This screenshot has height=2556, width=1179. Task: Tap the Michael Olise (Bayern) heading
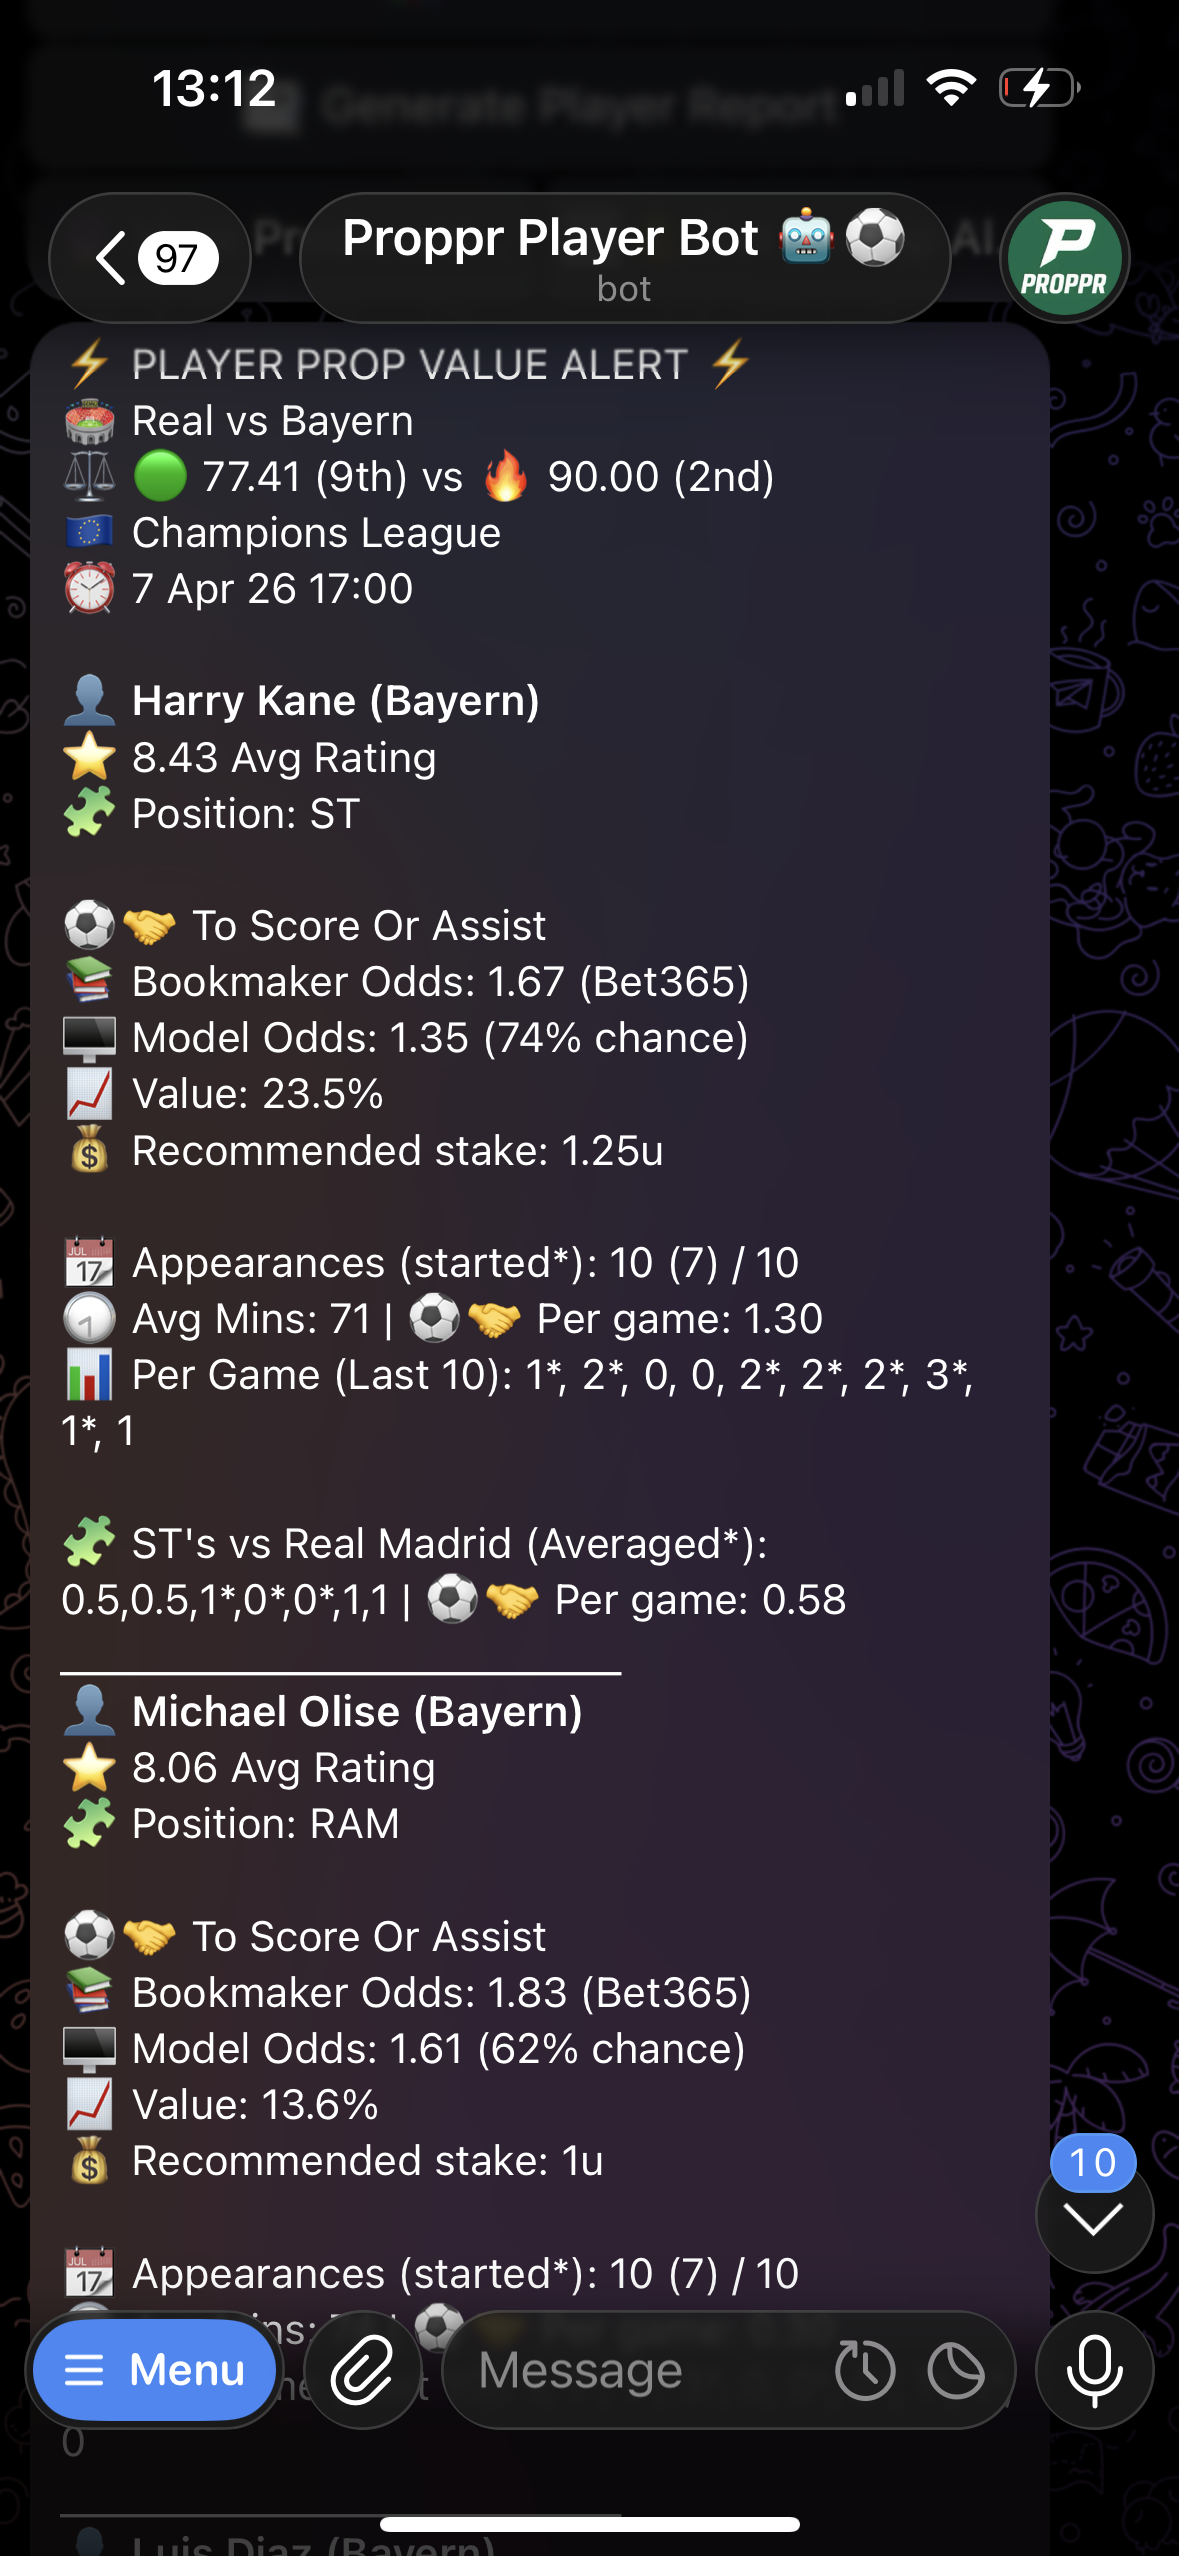pyautogui.click(x=357, y=1711)
